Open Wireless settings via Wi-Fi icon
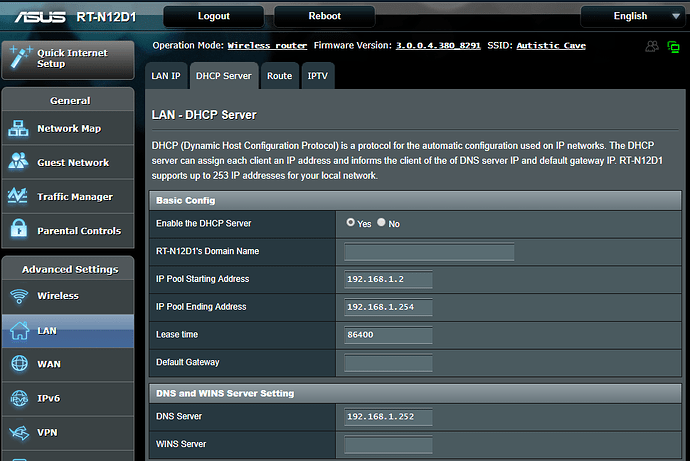Image resolution: width=690 pixels, height=461 pixels. [20, 296]
